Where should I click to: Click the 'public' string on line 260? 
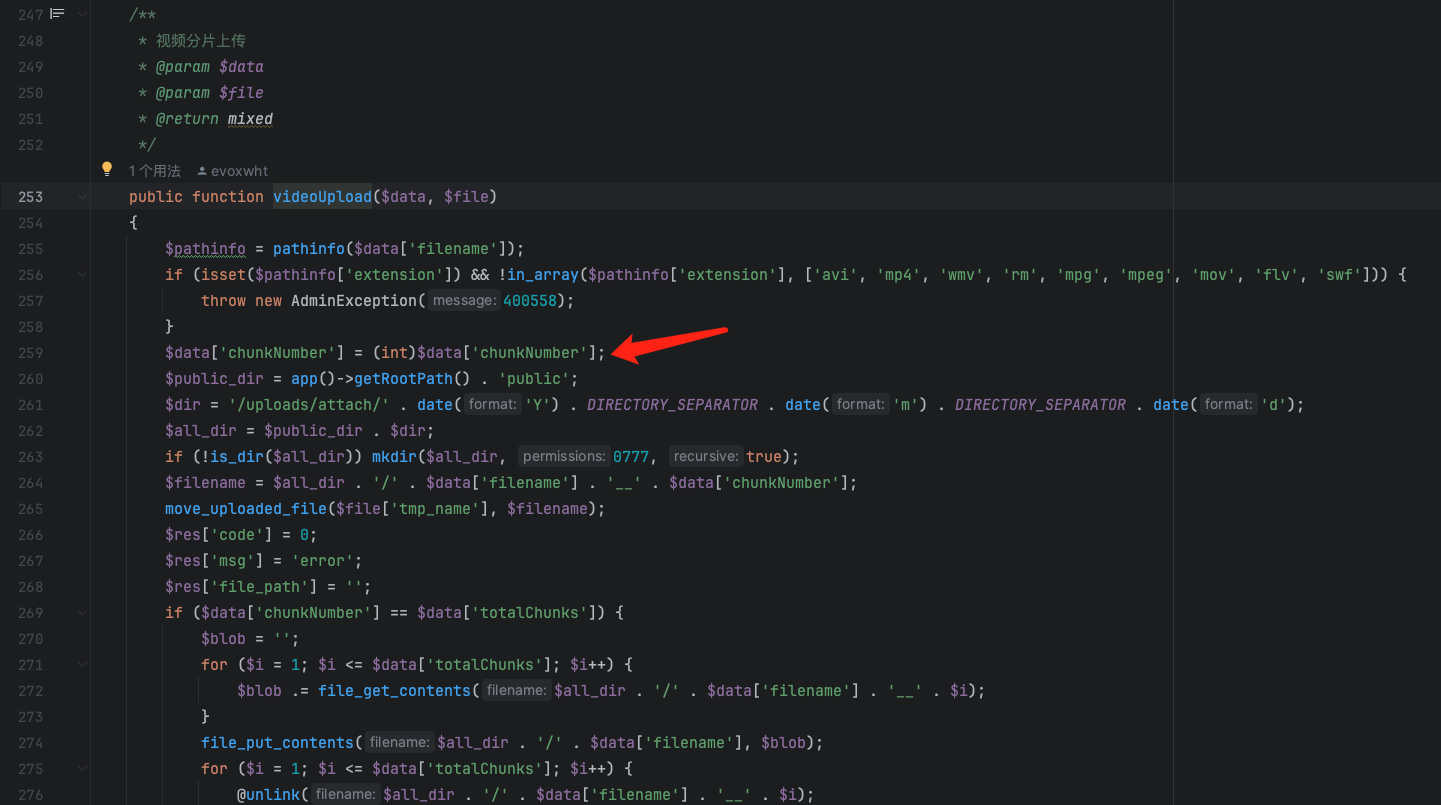[x=534, y=379]
